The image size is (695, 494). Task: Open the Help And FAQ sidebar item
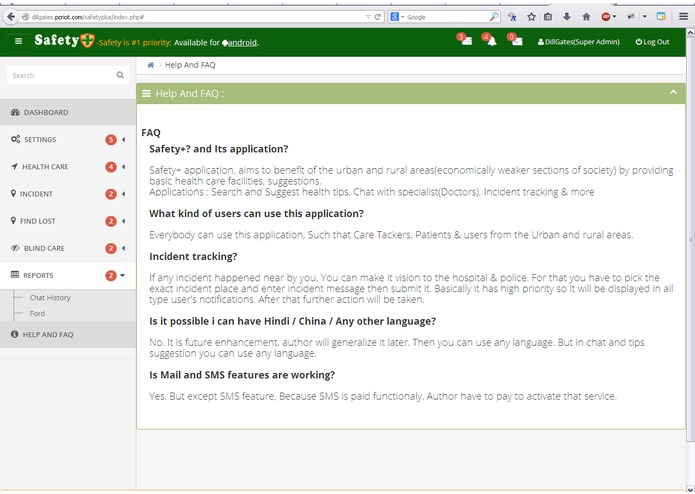pos(68,335)
